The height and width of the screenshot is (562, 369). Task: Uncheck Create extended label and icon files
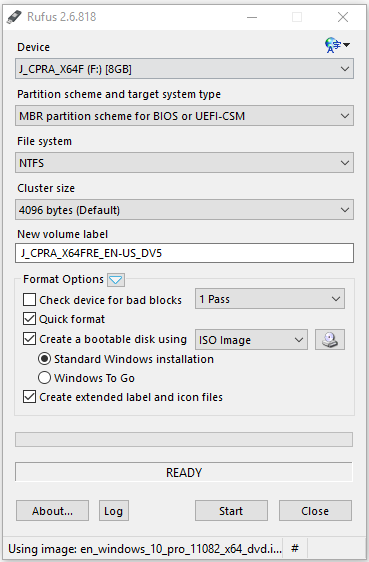(x=29, y=397)
